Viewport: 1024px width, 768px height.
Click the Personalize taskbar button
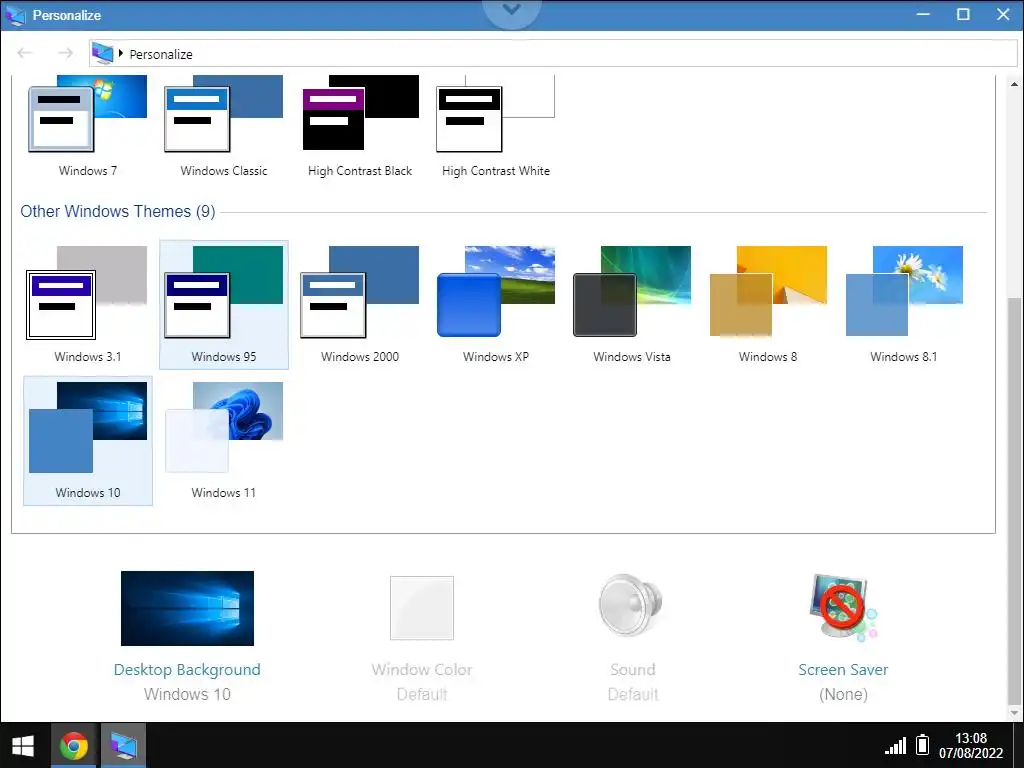tap(123, 746)
